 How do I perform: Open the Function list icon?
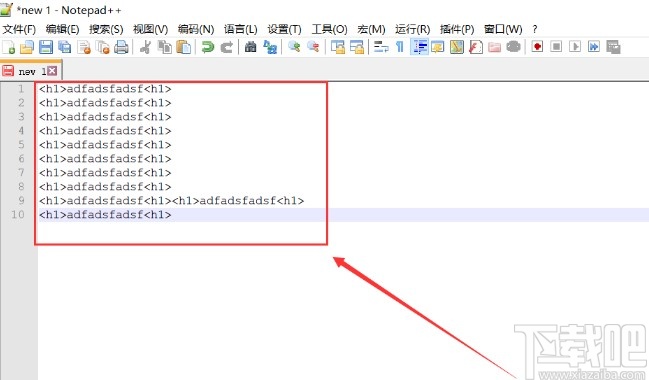tap(476, 47)
